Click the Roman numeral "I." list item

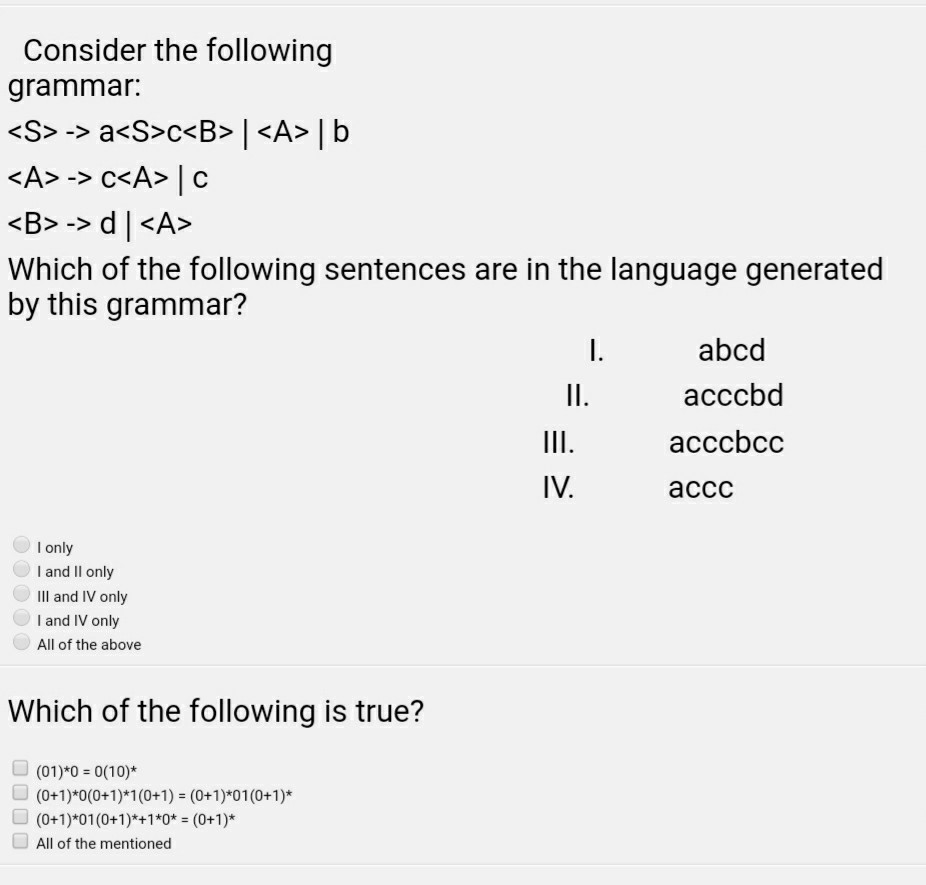coord(597,350)
